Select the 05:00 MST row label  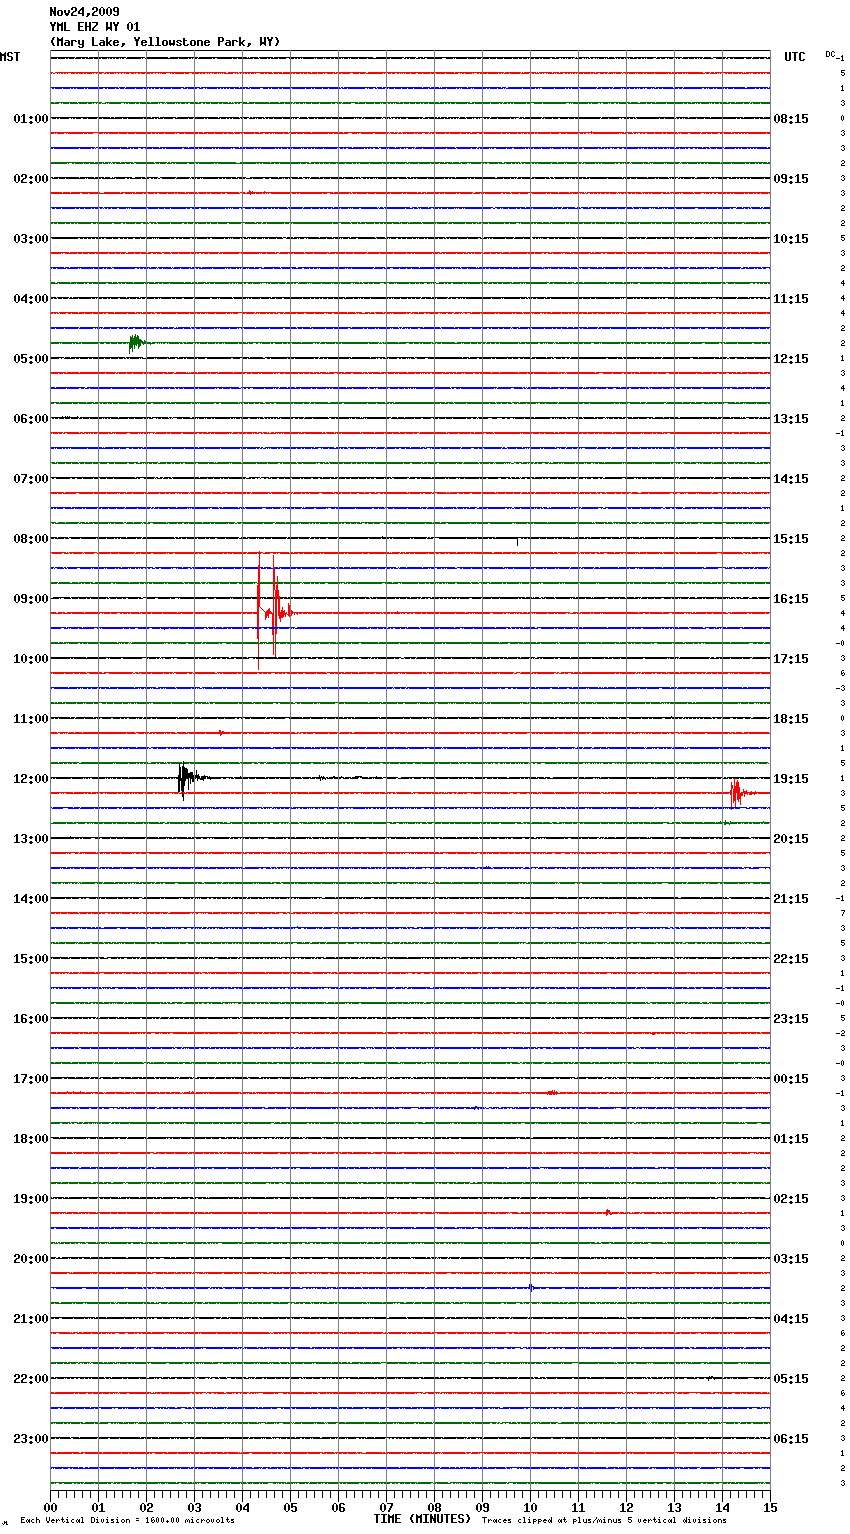(31, 359)
